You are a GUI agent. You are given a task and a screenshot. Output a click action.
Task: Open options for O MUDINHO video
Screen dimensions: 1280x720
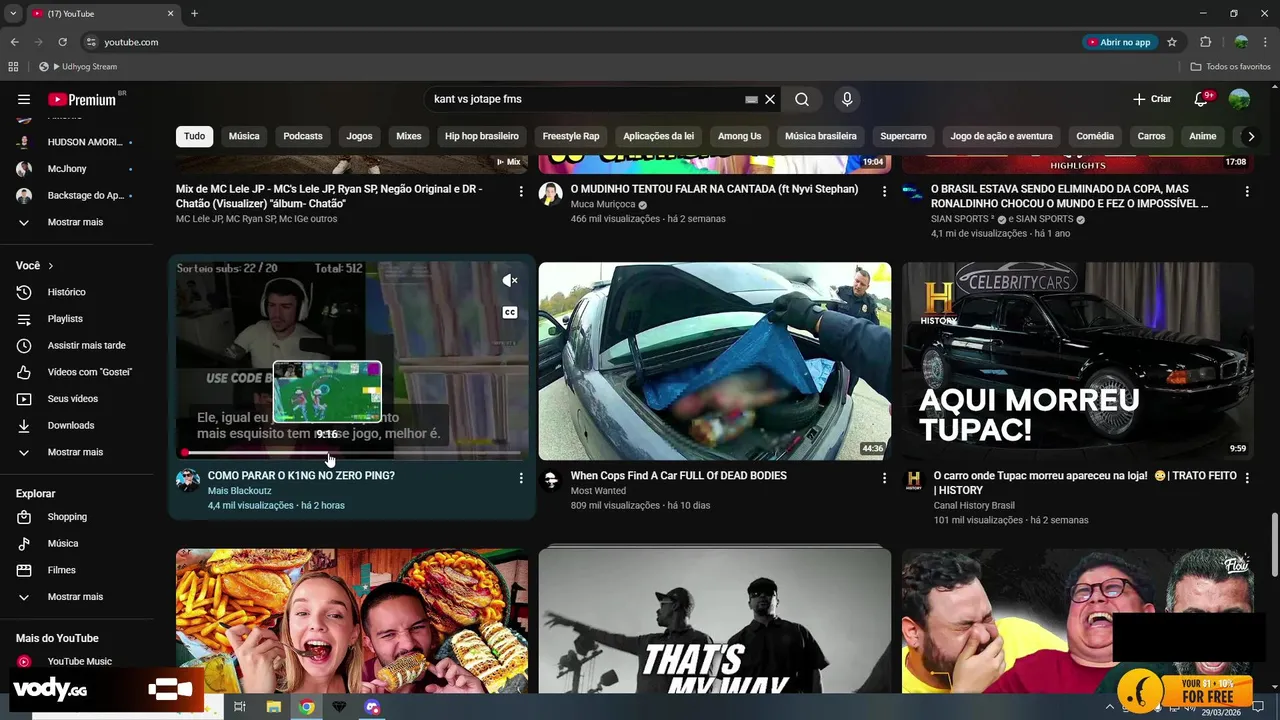pyautogui.click(x=884, y=191)
